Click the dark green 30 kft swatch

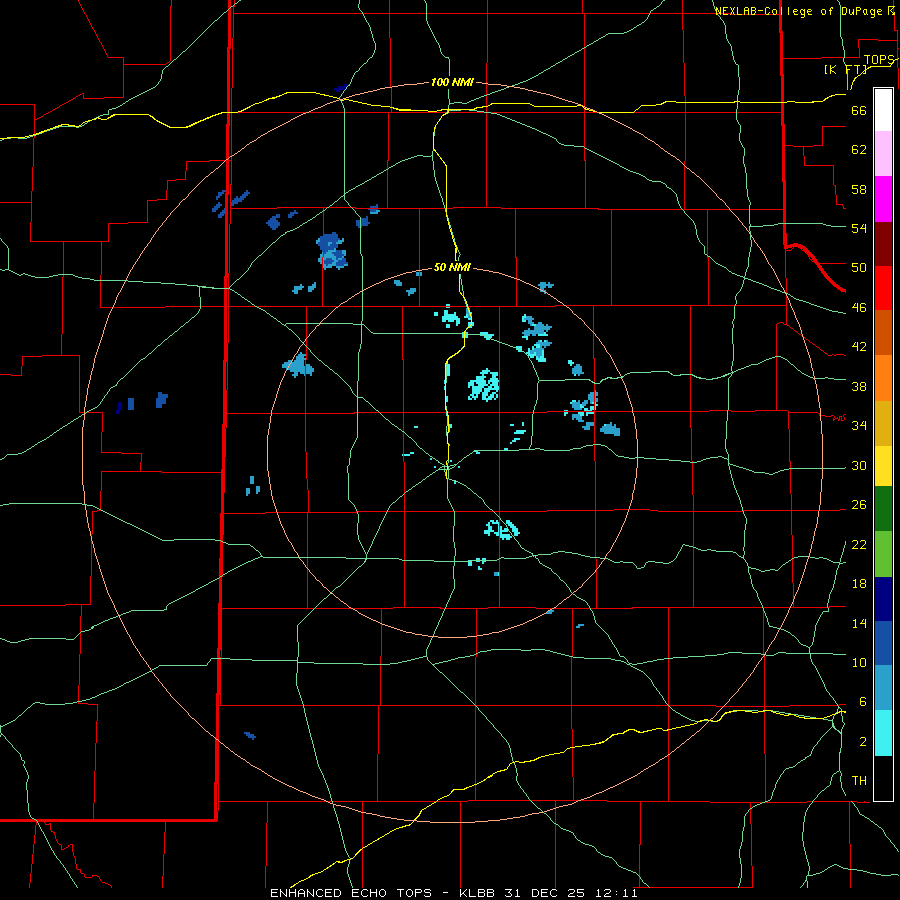[x=883, y=509]
